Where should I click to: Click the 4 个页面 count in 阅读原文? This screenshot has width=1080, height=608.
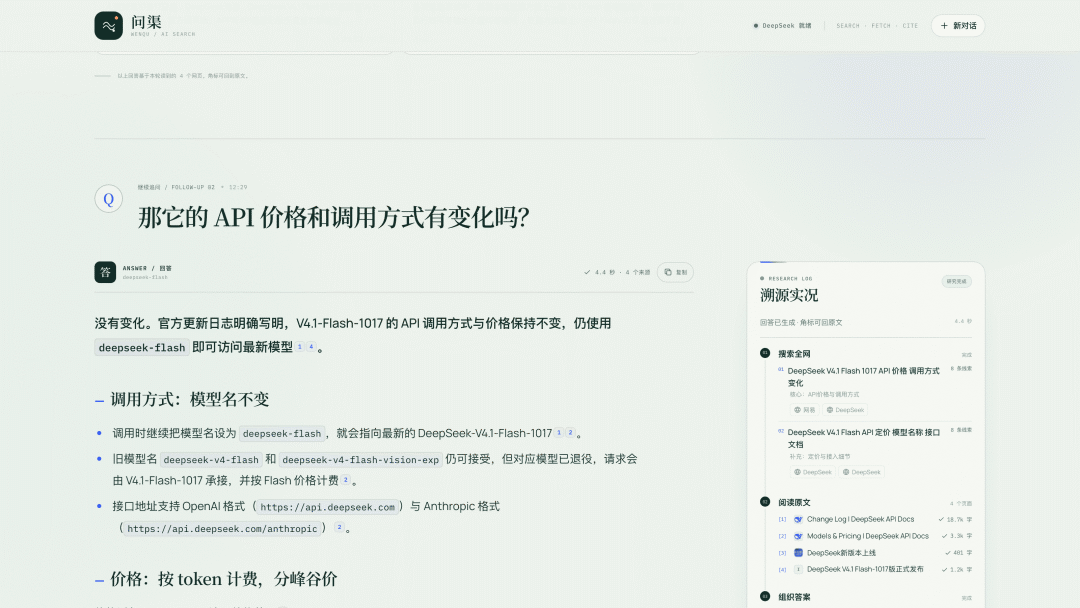[961, 503]
